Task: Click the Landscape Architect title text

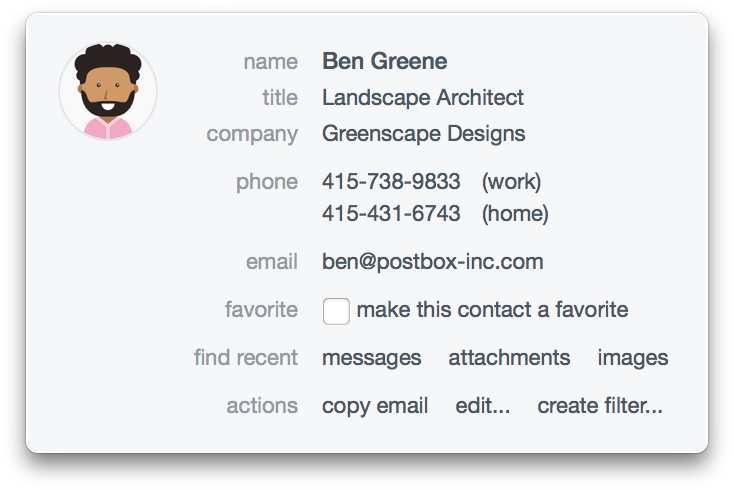Action: click(x=422, y=98)
